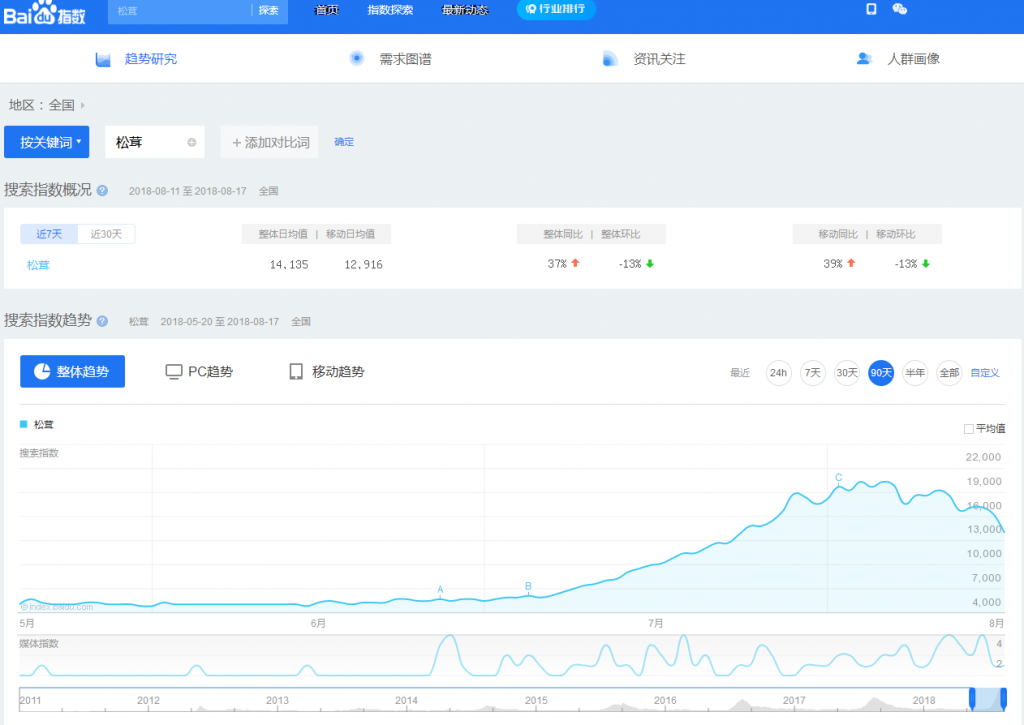This screenshot has width=1024, height=725.
Task: Switch to the 需求图谱 tab
Action: 391,59
